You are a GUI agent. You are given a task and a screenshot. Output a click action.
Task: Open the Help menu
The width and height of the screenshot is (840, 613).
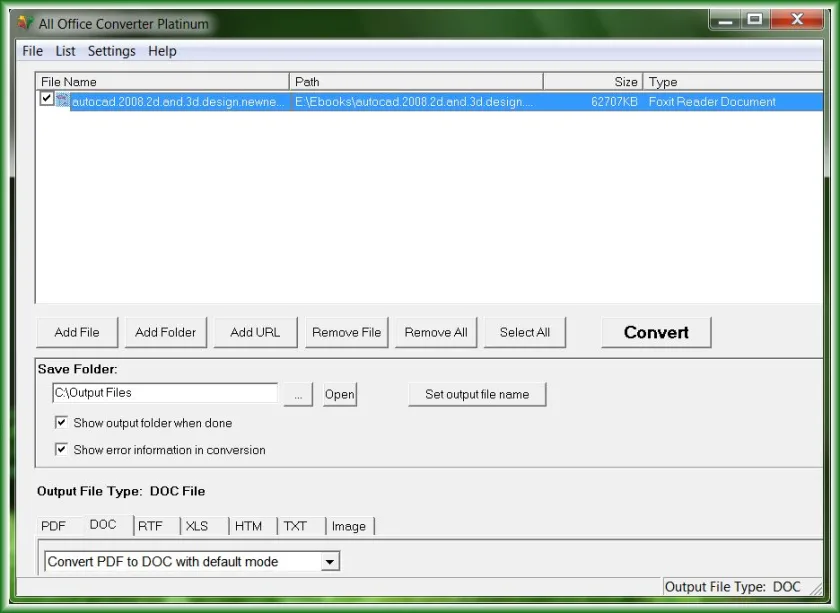click(x=162, y=51)
